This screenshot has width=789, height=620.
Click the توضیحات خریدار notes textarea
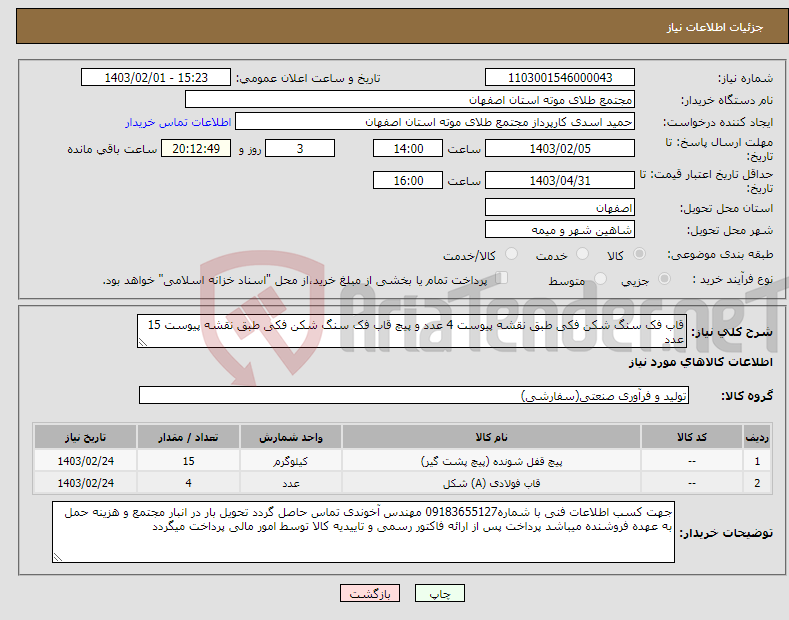coord(363,532)
